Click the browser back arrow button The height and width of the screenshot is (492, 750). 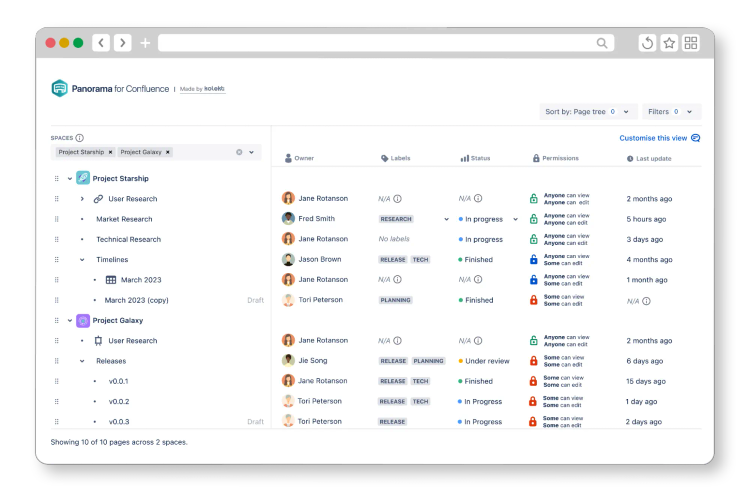pyautogui.click(x=101, y=43)
